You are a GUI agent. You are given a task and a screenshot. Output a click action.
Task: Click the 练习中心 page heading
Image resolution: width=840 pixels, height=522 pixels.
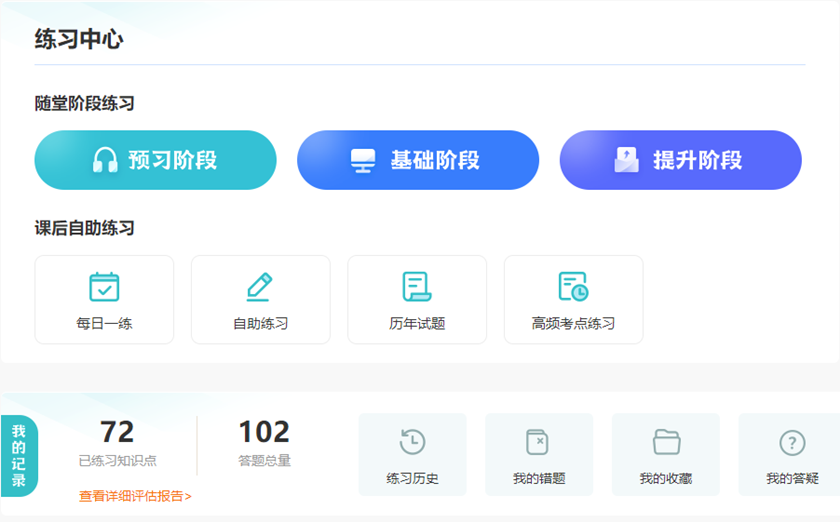click(x=79, y=40)
